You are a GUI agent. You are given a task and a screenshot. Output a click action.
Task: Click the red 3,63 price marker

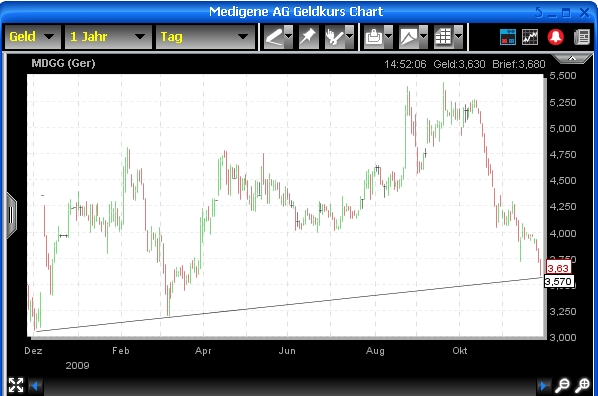pyautogui.click(x=558, y=268)
